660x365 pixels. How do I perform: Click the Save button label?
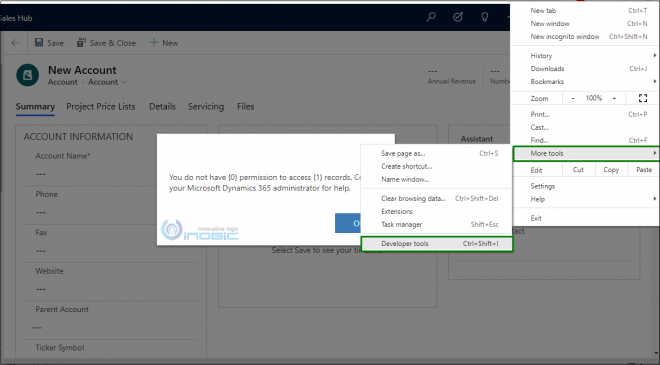55,43
